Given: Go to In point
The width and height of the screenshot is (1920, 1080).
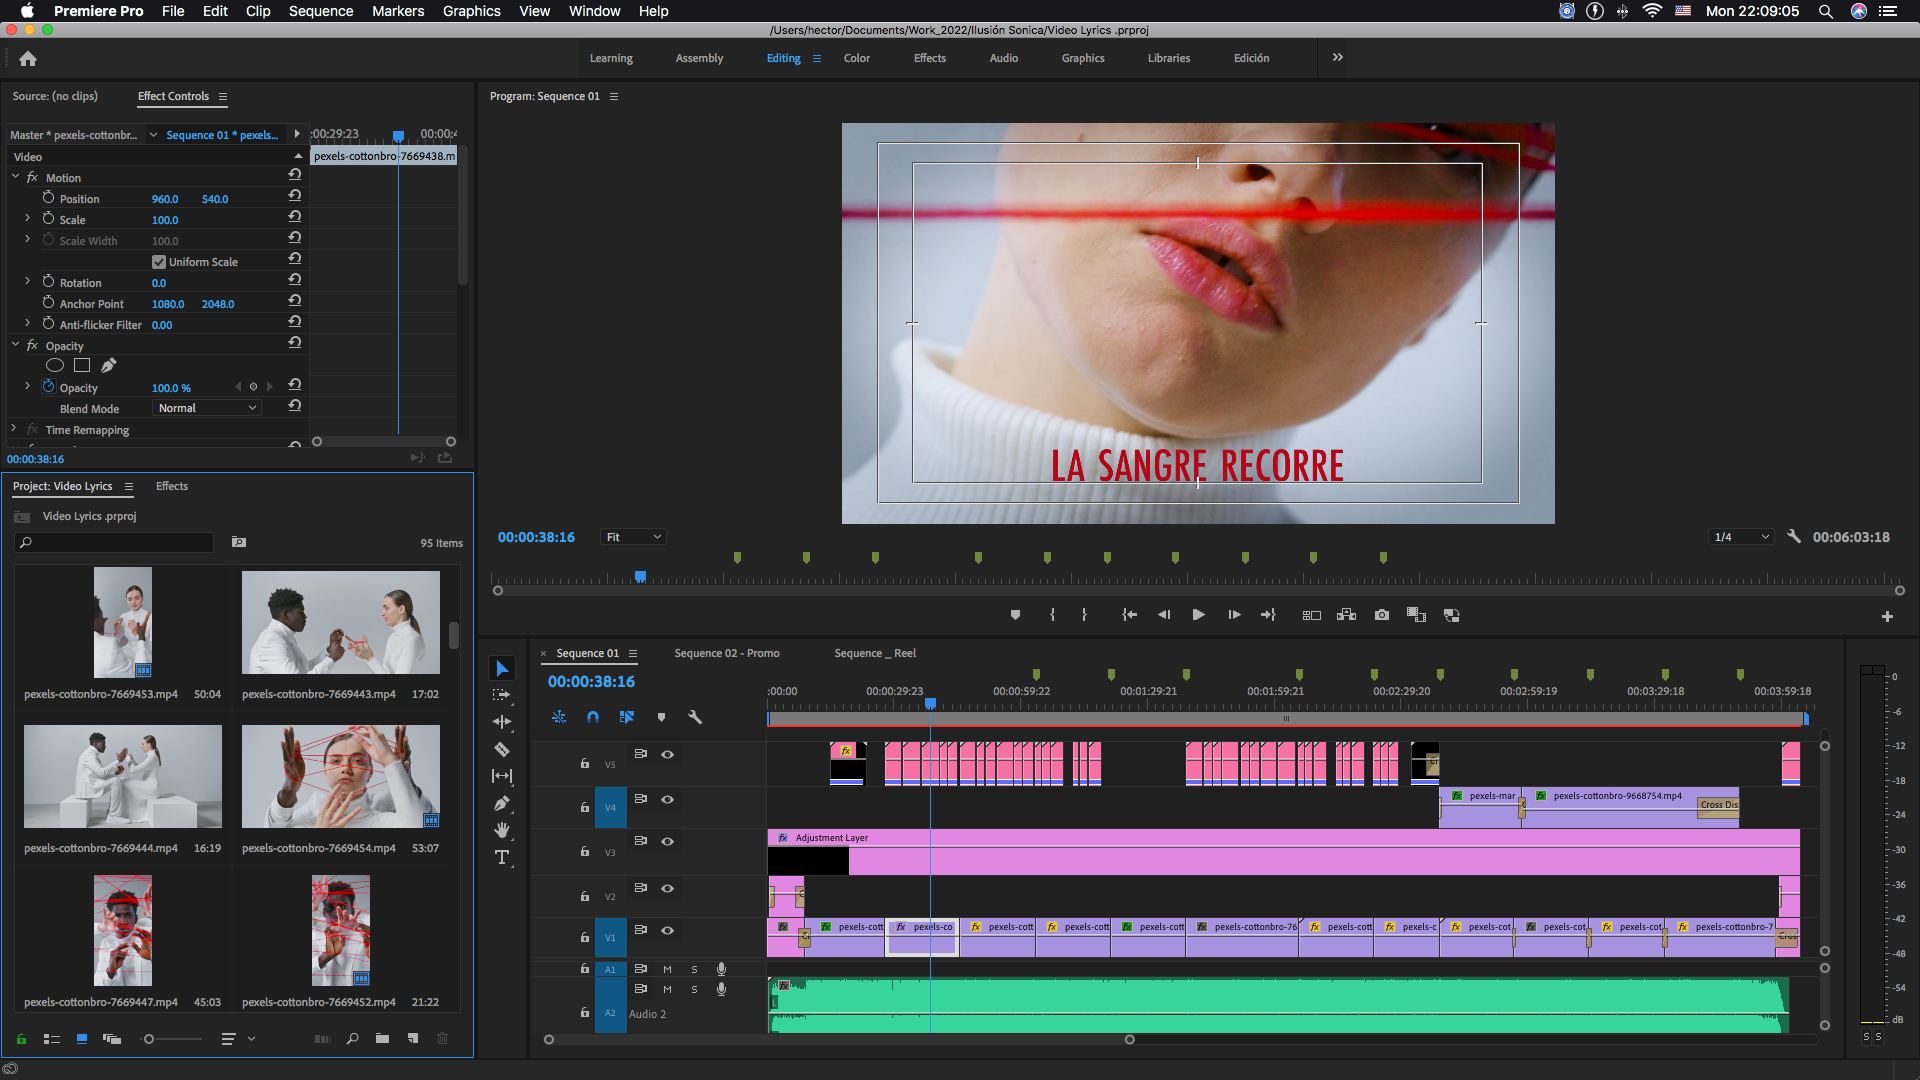Looking at the screenshot, I should coord(1129,615).
